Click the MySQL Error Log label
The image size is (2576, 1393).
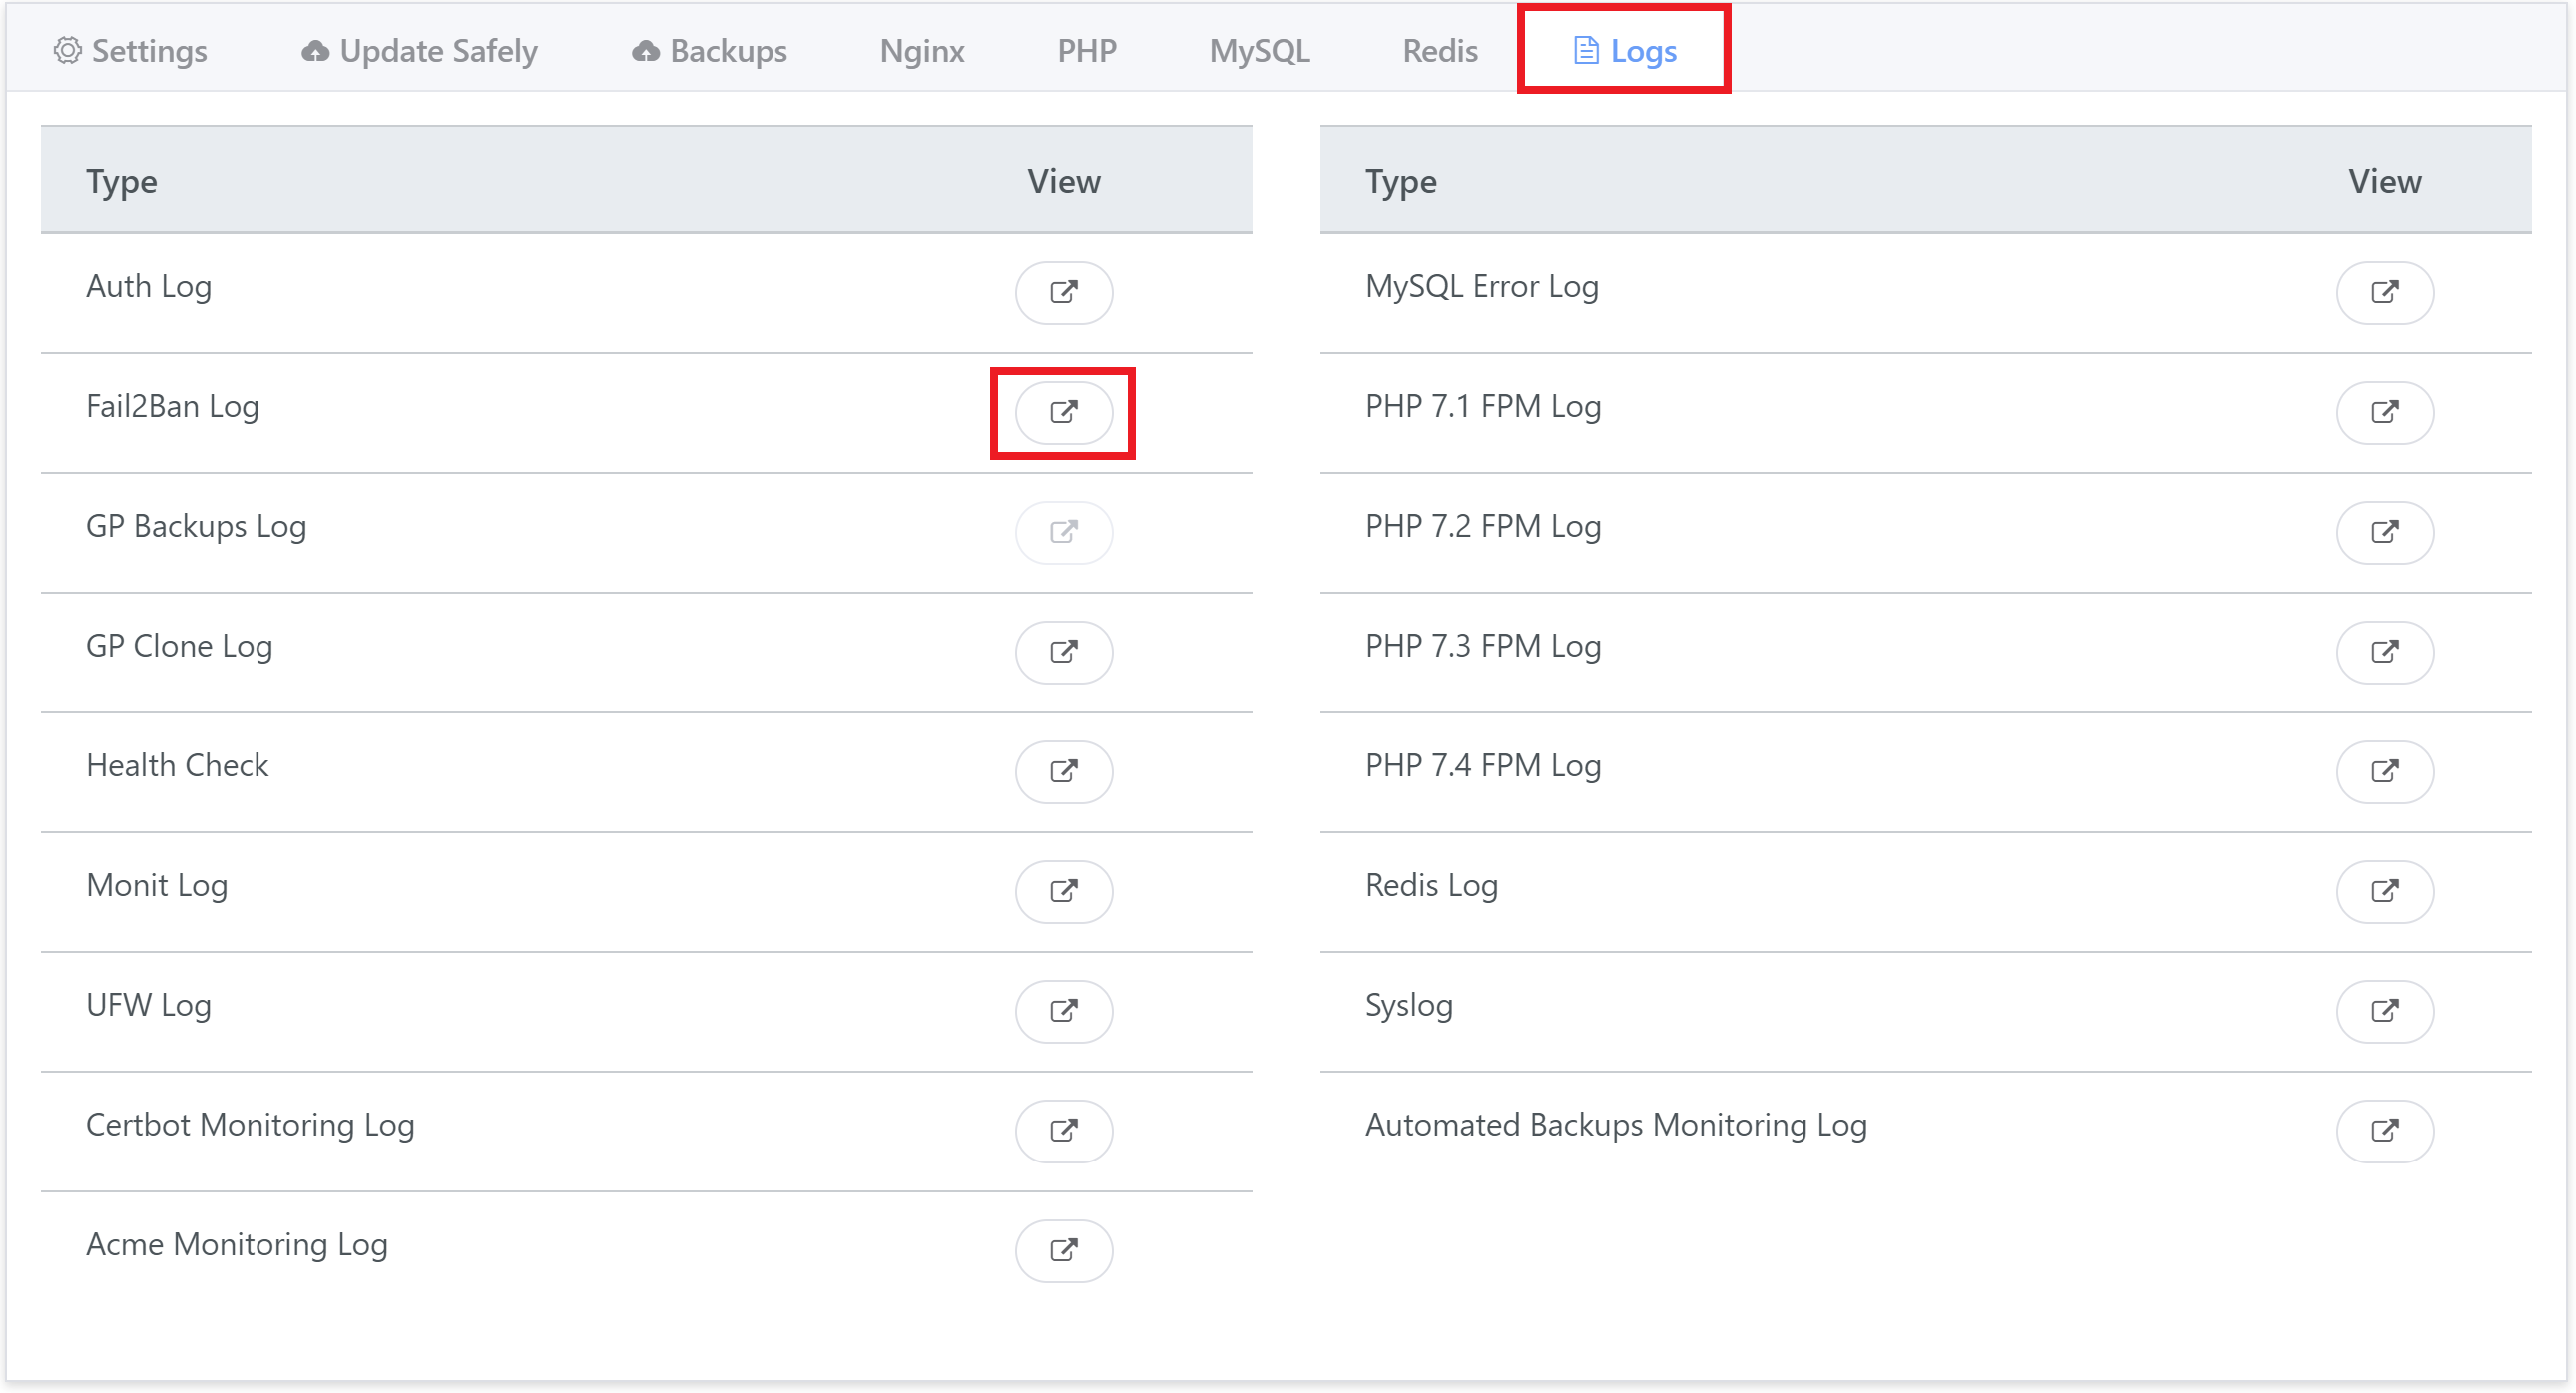tap(1482, 287)
